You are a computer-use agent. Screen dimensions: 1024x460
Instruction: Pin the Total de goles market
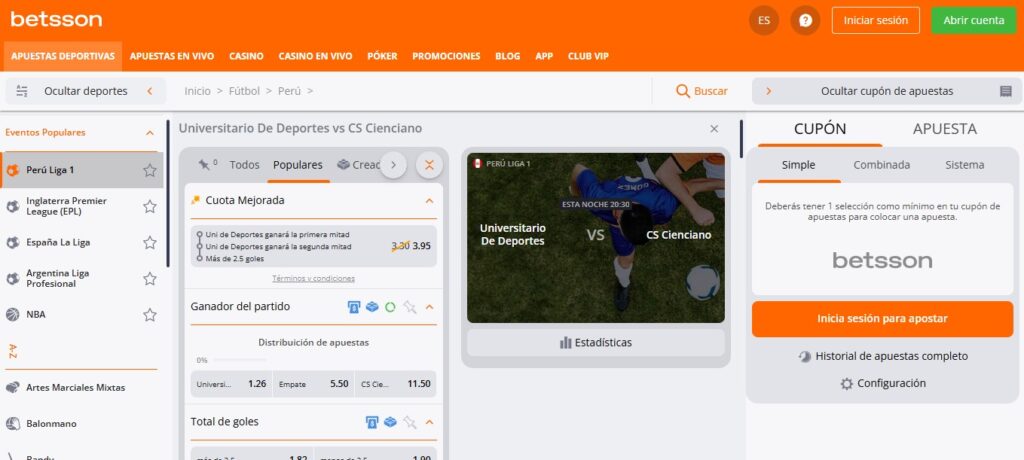409,422
